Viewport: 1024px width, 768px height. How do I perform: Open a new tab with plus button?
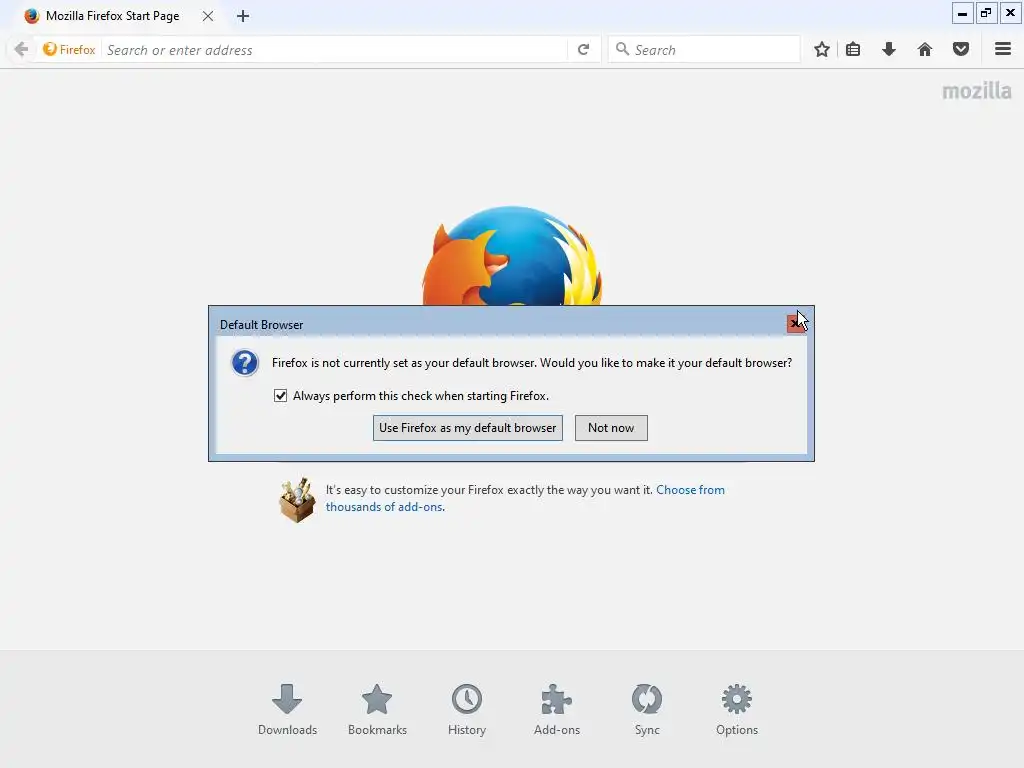243,16
